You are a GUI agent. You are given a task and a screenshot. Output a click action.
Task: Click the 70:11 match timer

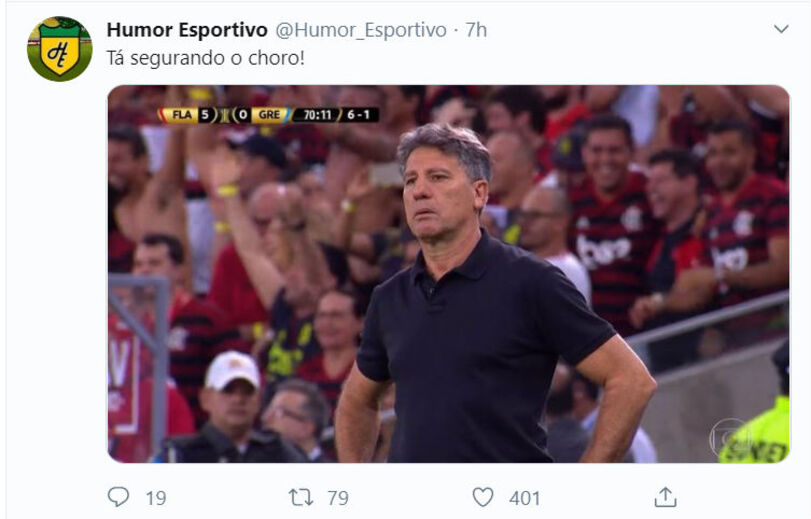tap(317, 115)
